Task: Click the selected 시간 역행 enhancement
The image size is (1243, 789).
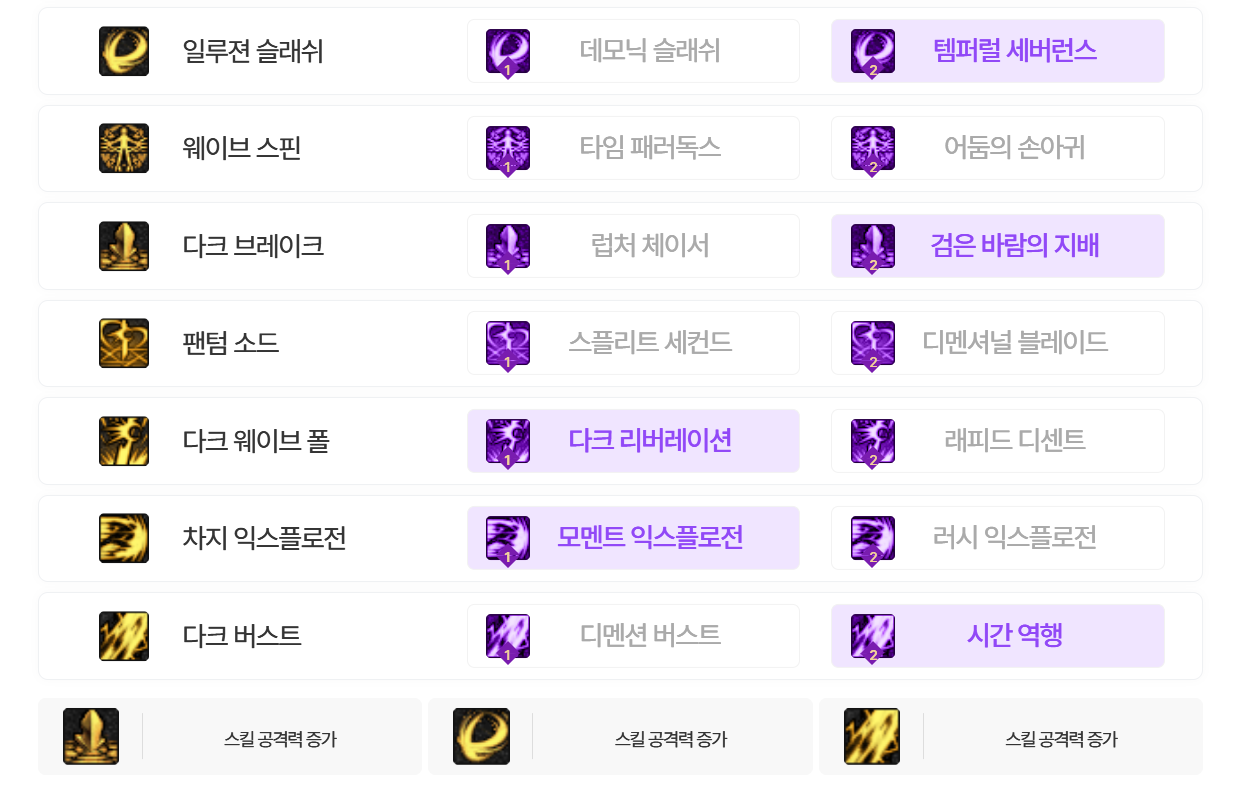Action: [997, 636]
